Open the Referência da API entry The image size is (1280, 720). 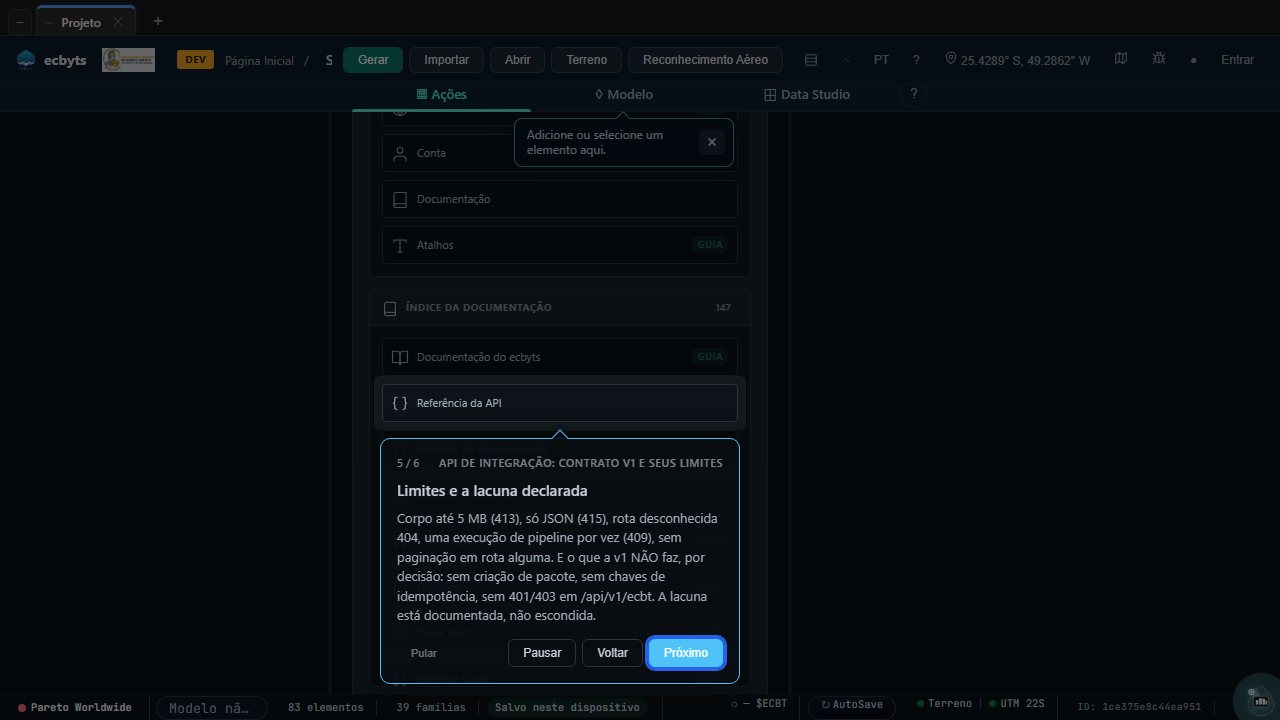[x=559, y=403]
